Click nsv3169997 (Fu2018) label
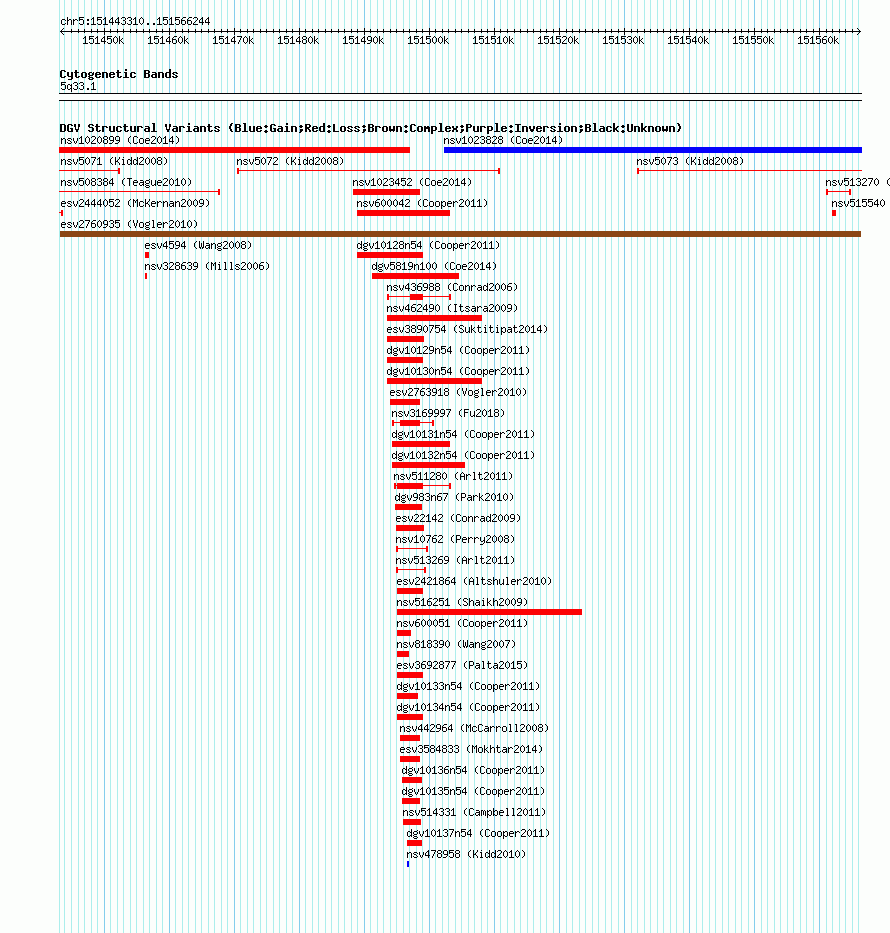The image size is (890, 933). point(448,414)
